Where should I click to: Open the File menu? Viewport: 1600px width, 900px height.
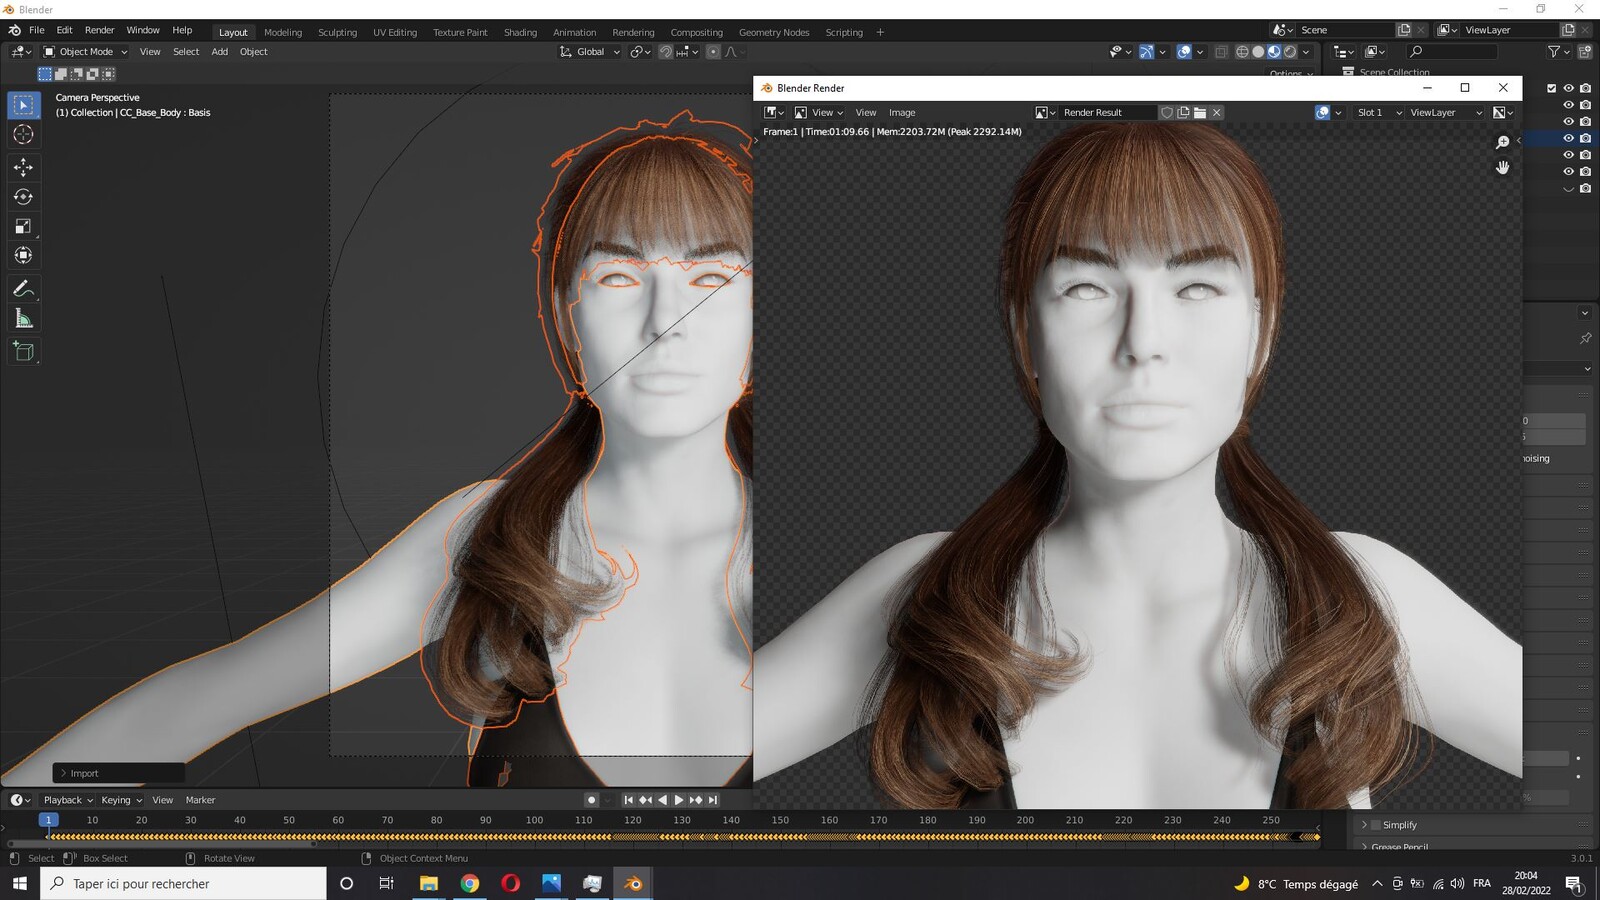(x=37, y=30)
